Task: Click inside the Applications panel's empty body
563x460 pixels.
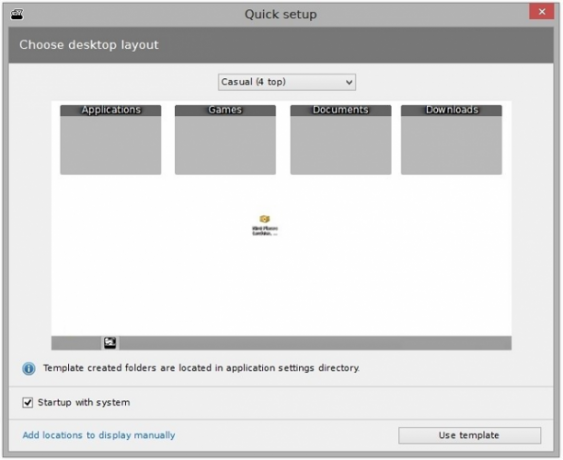Action: click(111, 145)
